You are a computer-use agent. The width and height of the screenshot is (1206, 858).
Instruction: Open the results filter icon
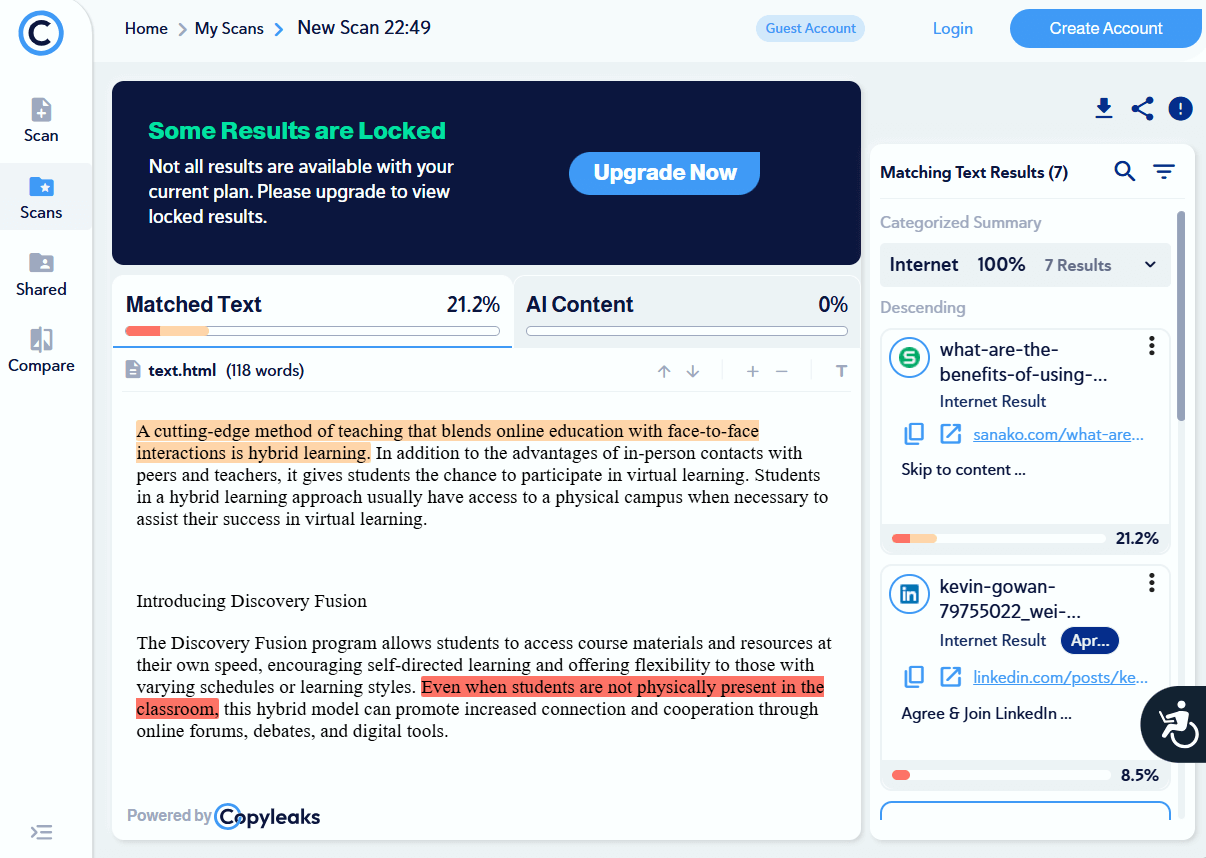pyautogui.click(x=1163, y=172)
